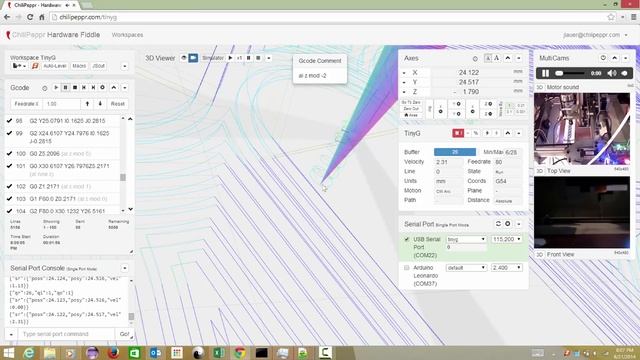Refresh the Serial Port list

[x=498, y=224]
